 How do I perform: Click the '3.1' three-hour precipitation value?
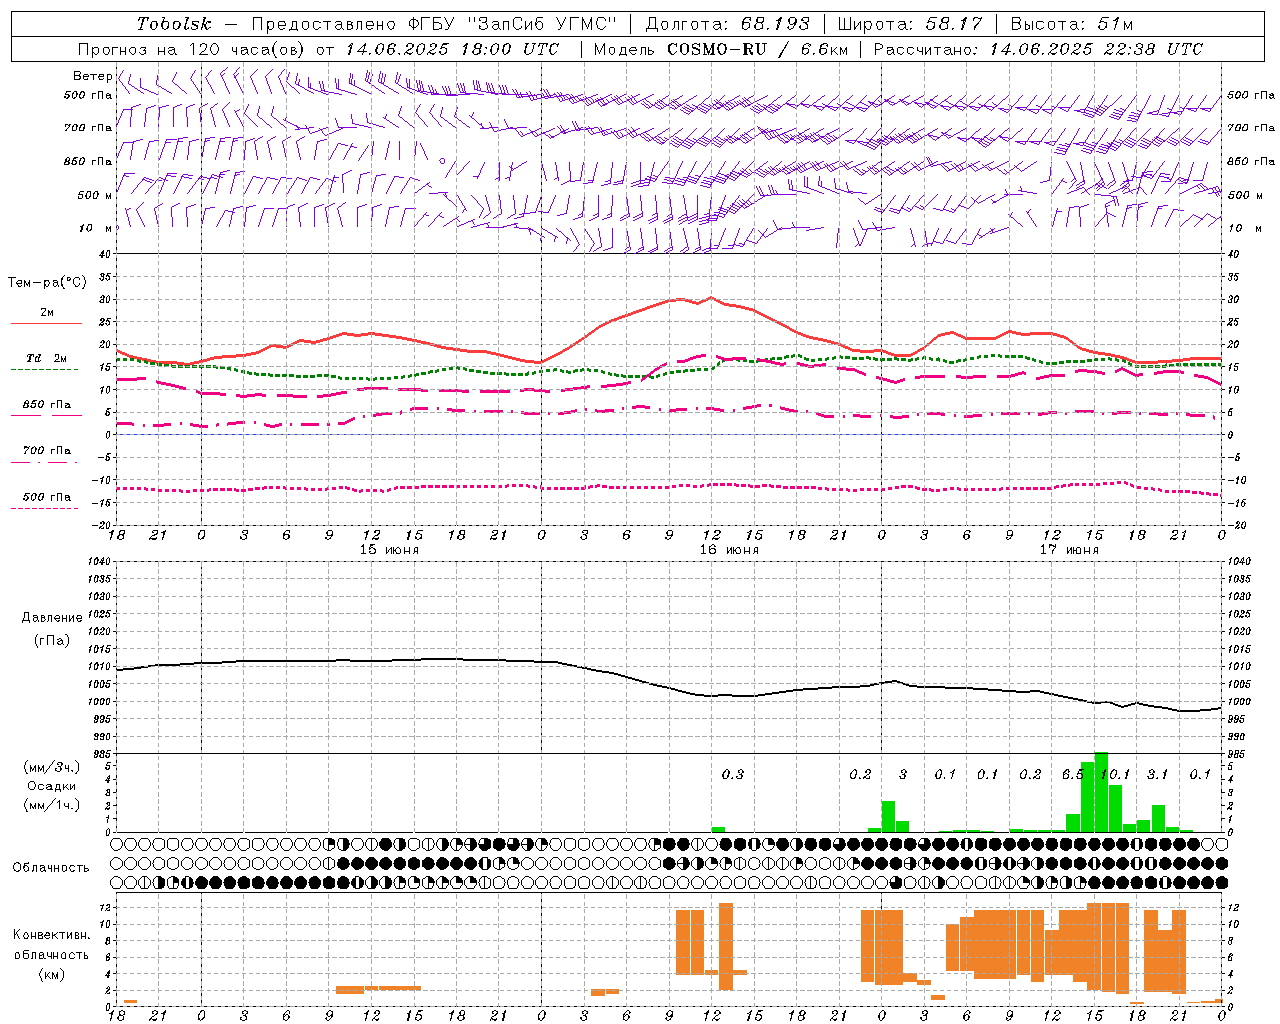click(1157, 774)
